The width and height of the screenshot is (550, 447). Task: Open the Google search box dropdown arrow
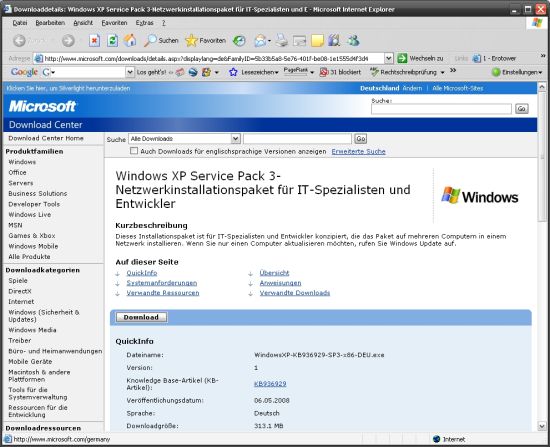tap(130, 72)
